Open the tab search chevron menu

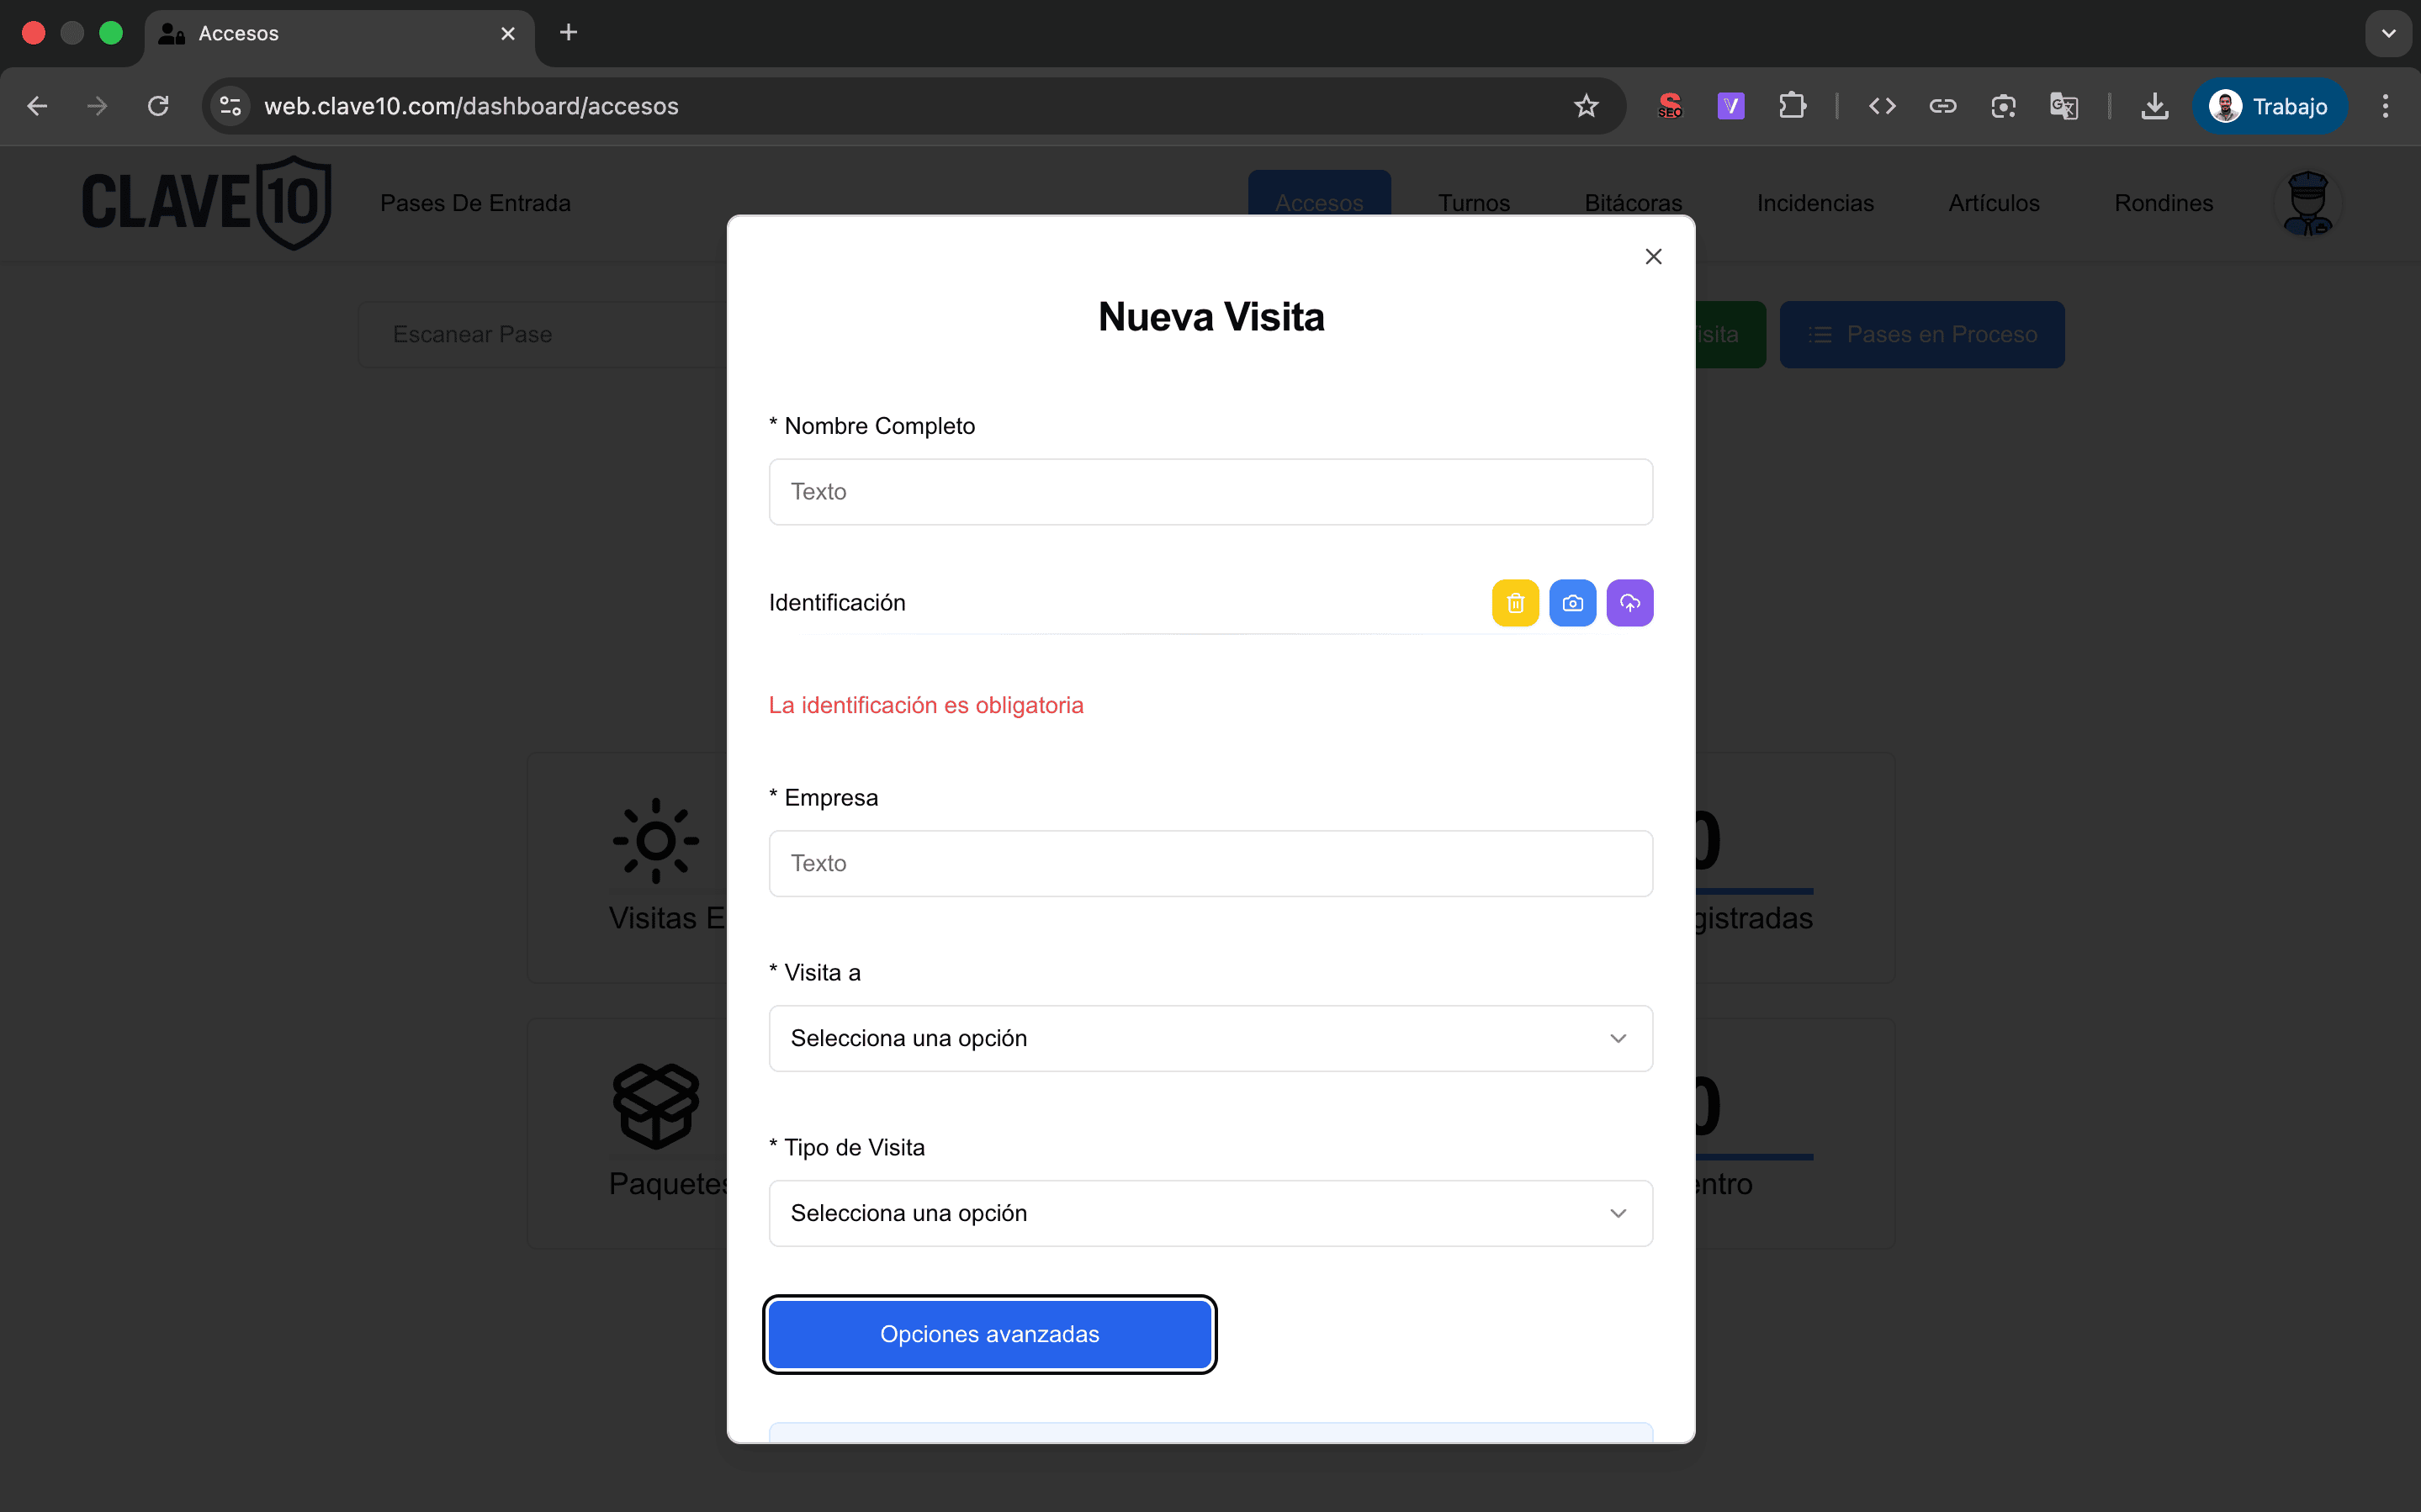[2388, 33]
